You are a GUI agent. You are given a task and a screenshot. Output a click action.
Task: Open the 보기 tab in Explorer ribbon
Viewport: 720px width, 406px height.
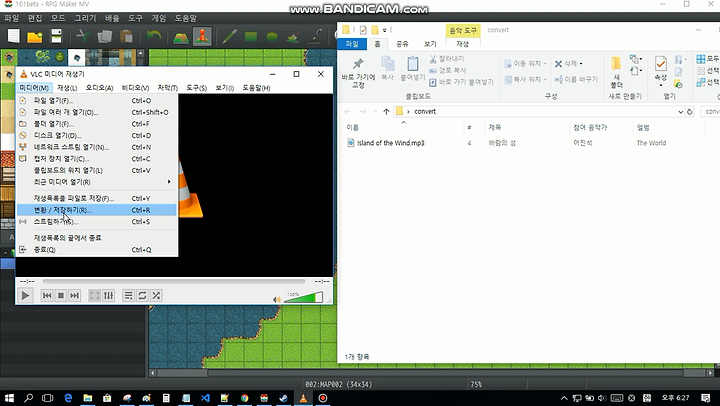(430, 44)
